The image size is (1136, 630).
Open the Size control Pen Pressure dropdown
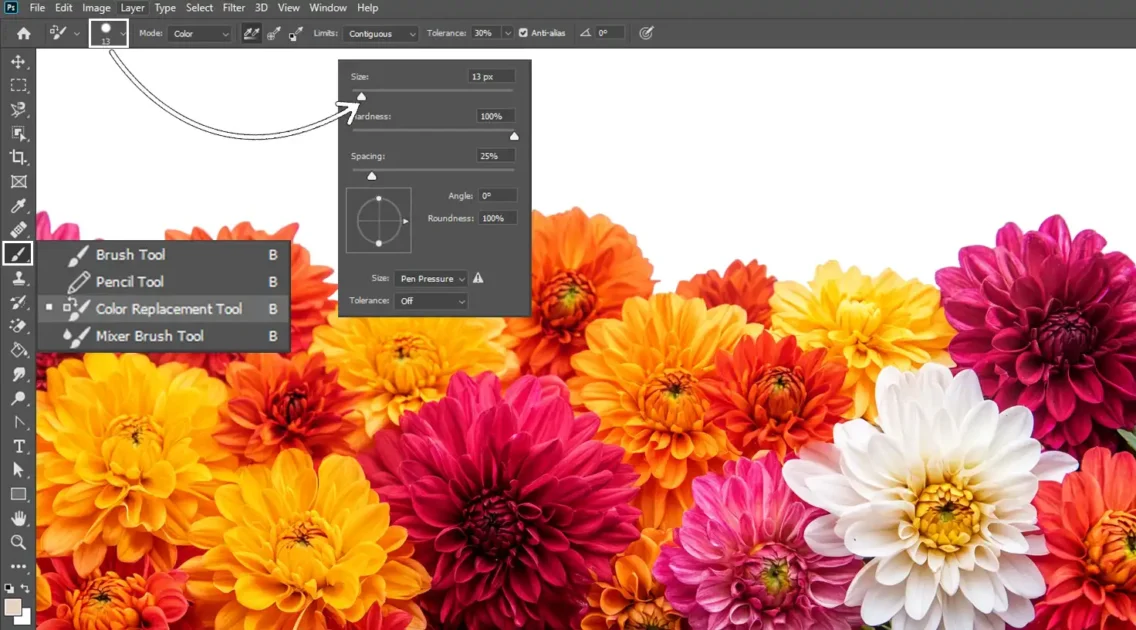point(431,279)
